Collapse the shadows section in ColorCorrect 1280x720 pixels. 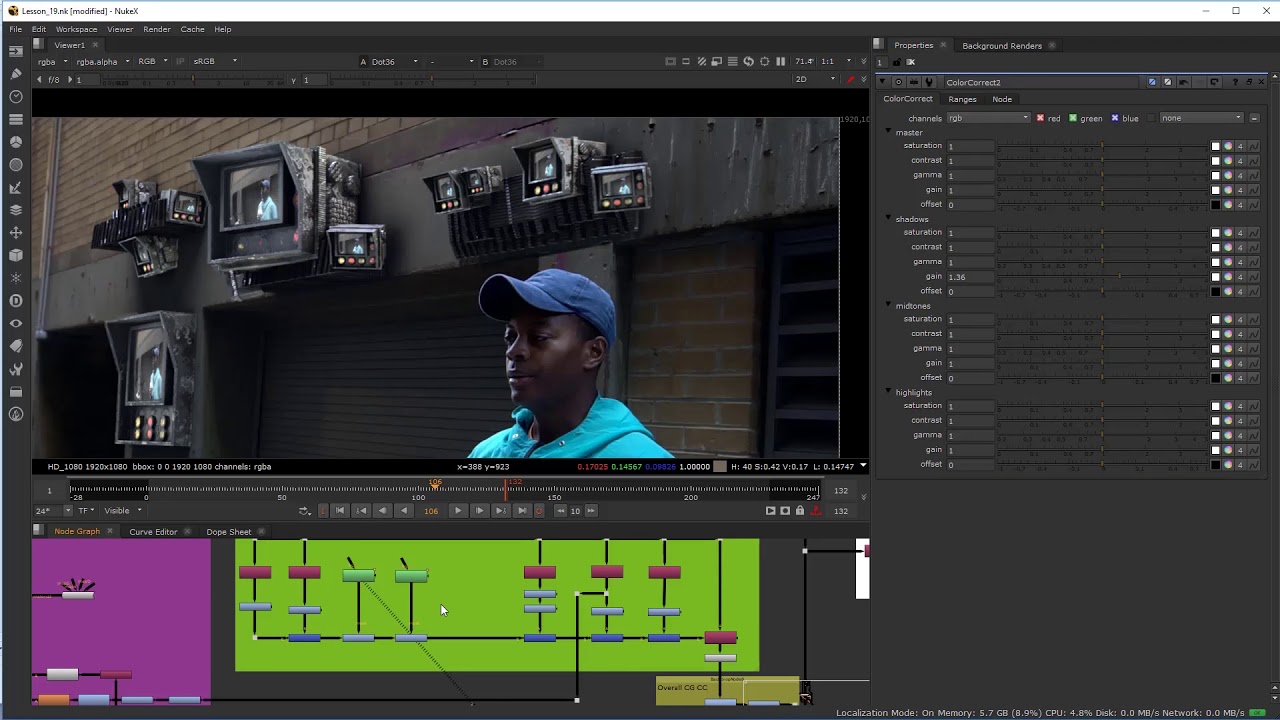click(x=888, y=219)
